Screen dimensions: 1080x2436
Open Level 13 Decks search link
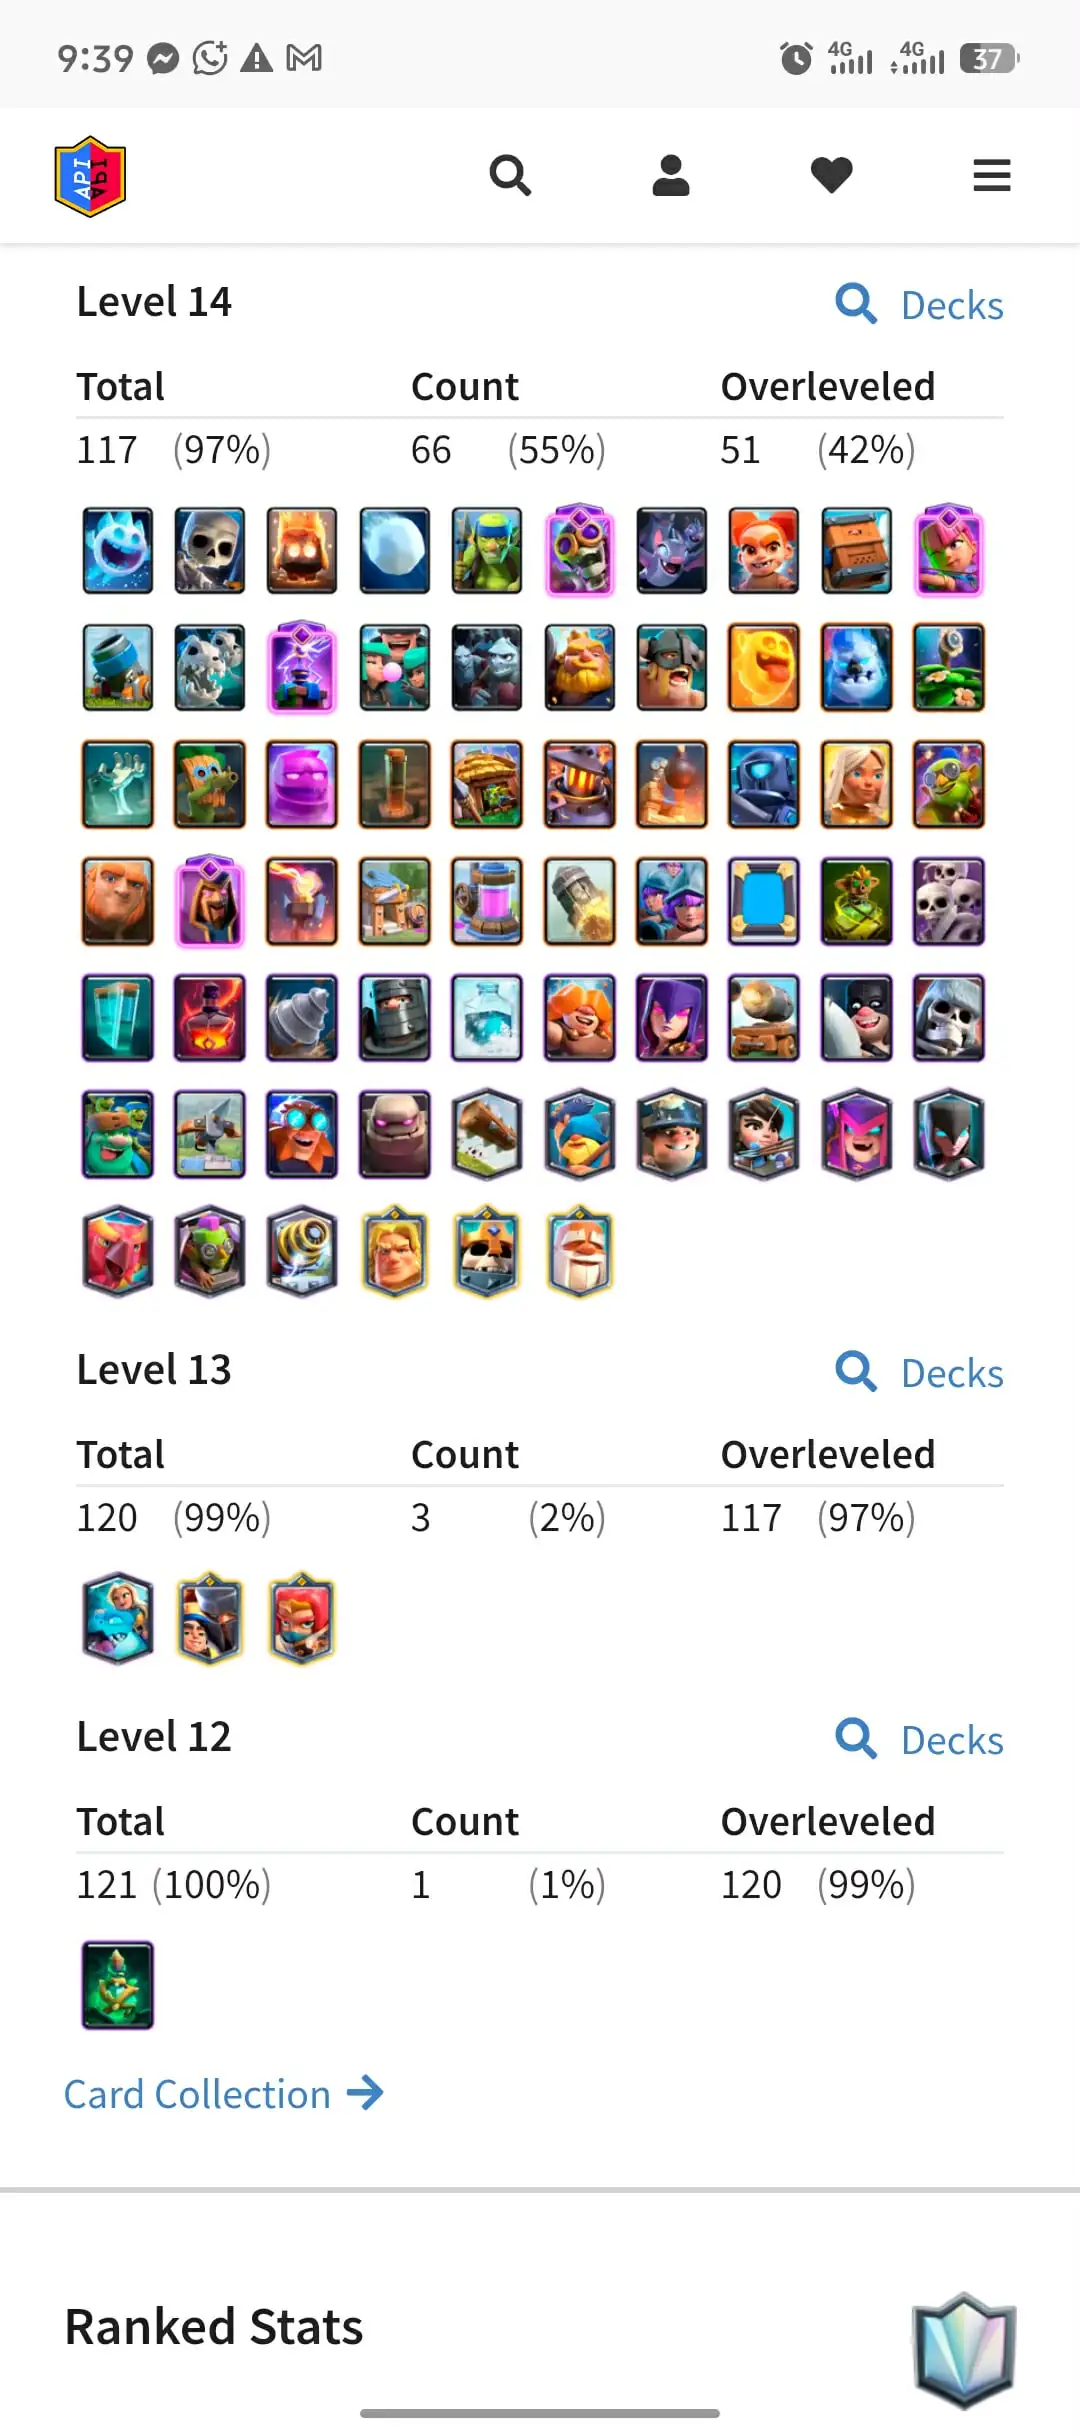pos(919,1373)
